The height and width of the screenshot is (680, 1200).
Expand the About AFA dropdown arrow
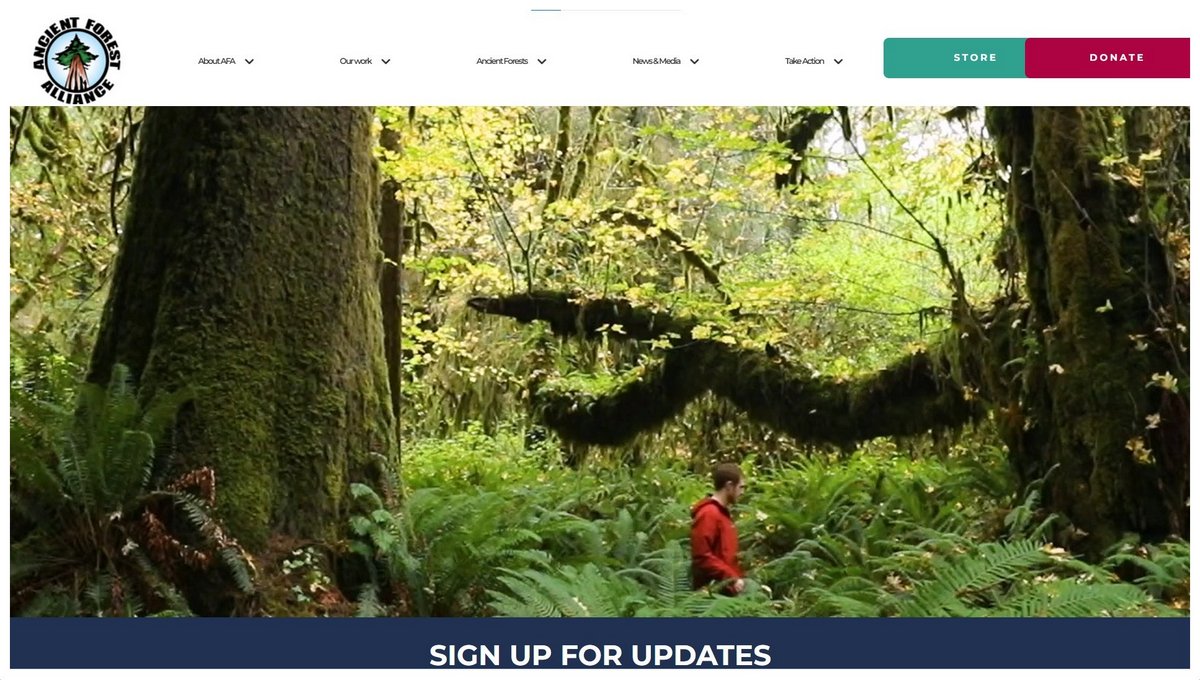[x=249, y=62]
